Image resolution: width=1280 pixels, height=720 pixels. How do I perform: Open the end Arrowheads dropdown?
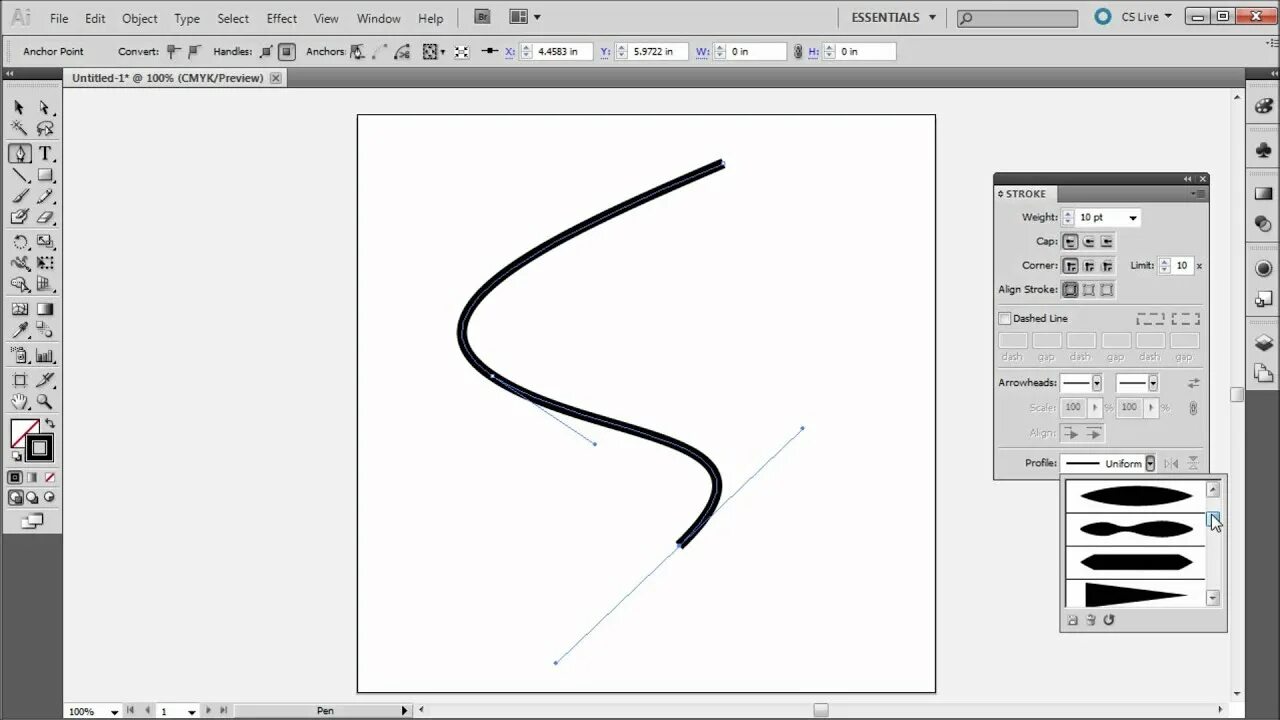[1153, 383]
